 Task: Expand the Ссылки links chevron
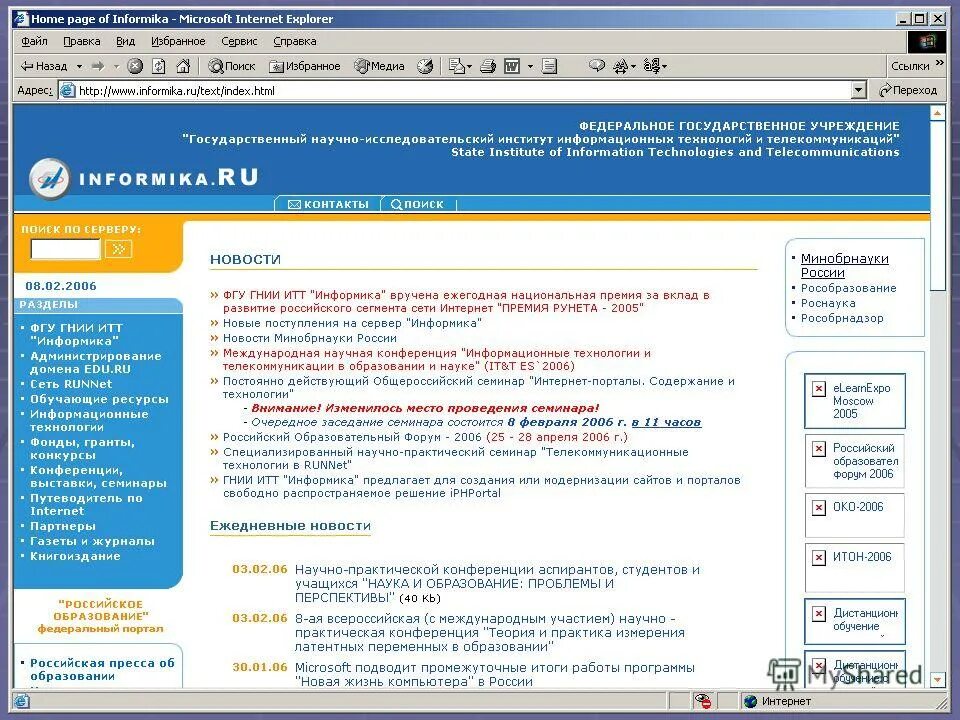pyautogui.click(x=940, y=64)
